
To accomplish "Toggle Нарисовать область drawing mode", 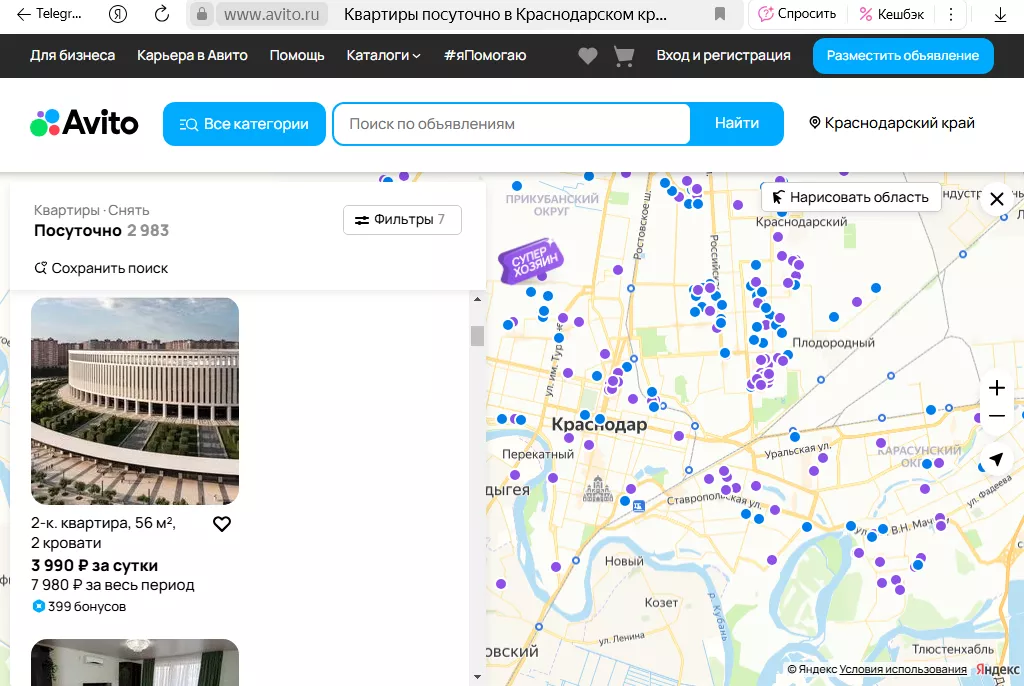I will tap(851, 197).
